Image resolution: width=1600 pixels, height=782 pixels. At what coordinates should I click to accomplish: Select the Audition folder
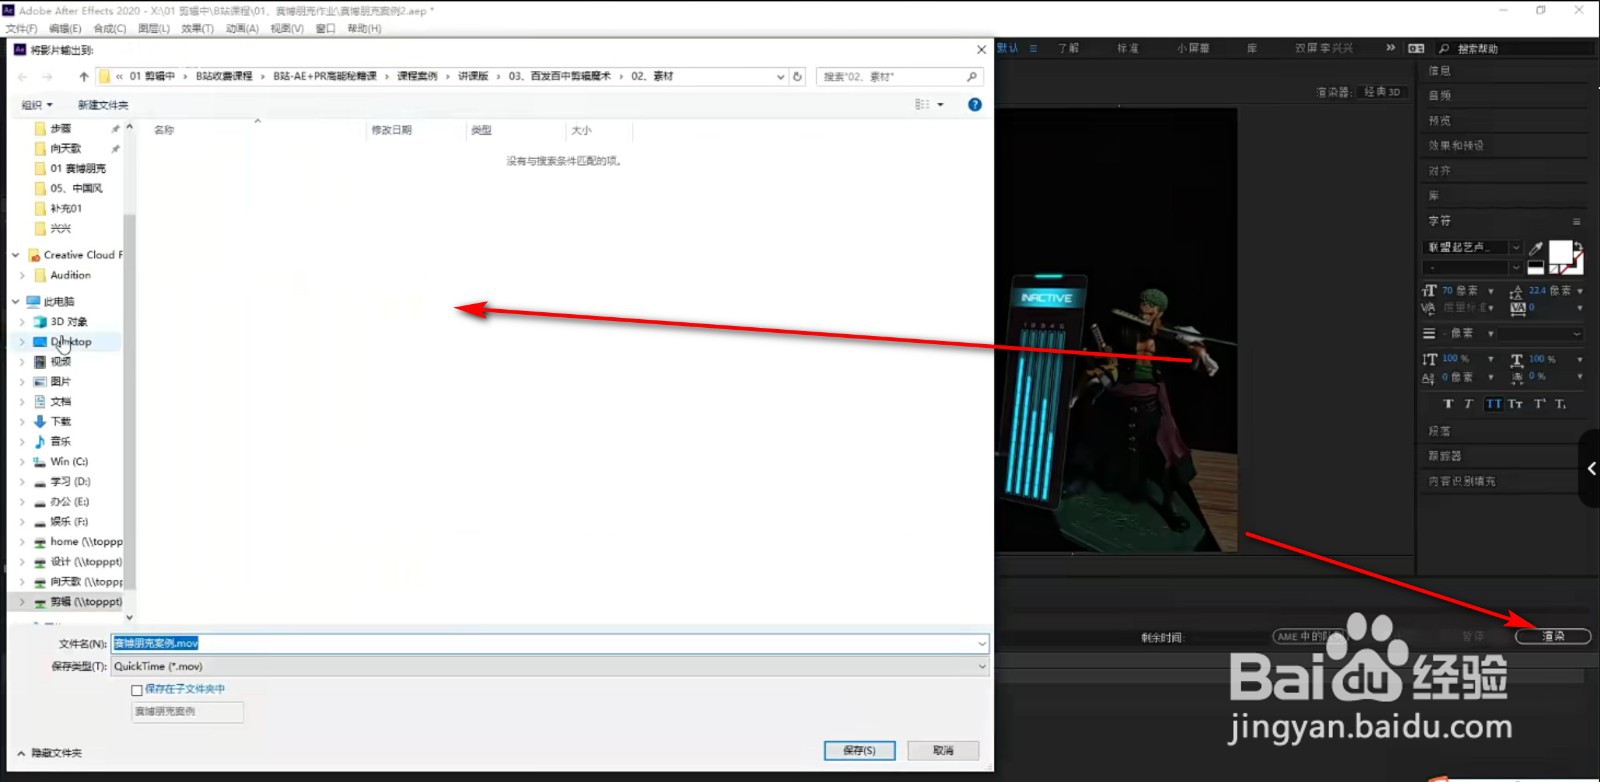[70, 275]
